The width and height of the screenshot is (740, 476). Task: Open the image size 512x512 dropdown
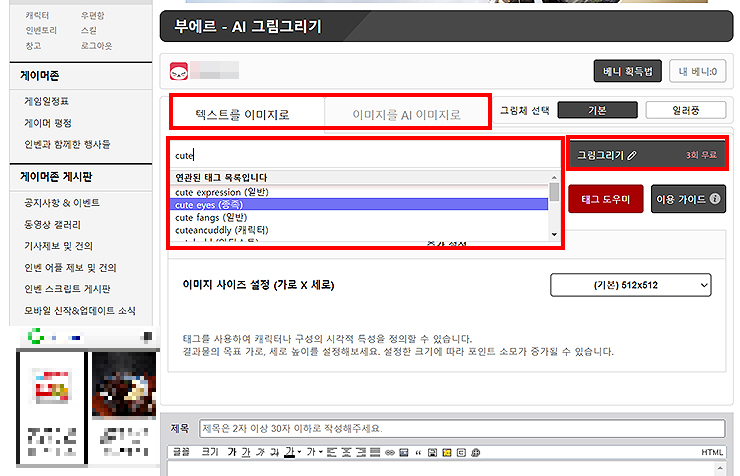point(631,285)
